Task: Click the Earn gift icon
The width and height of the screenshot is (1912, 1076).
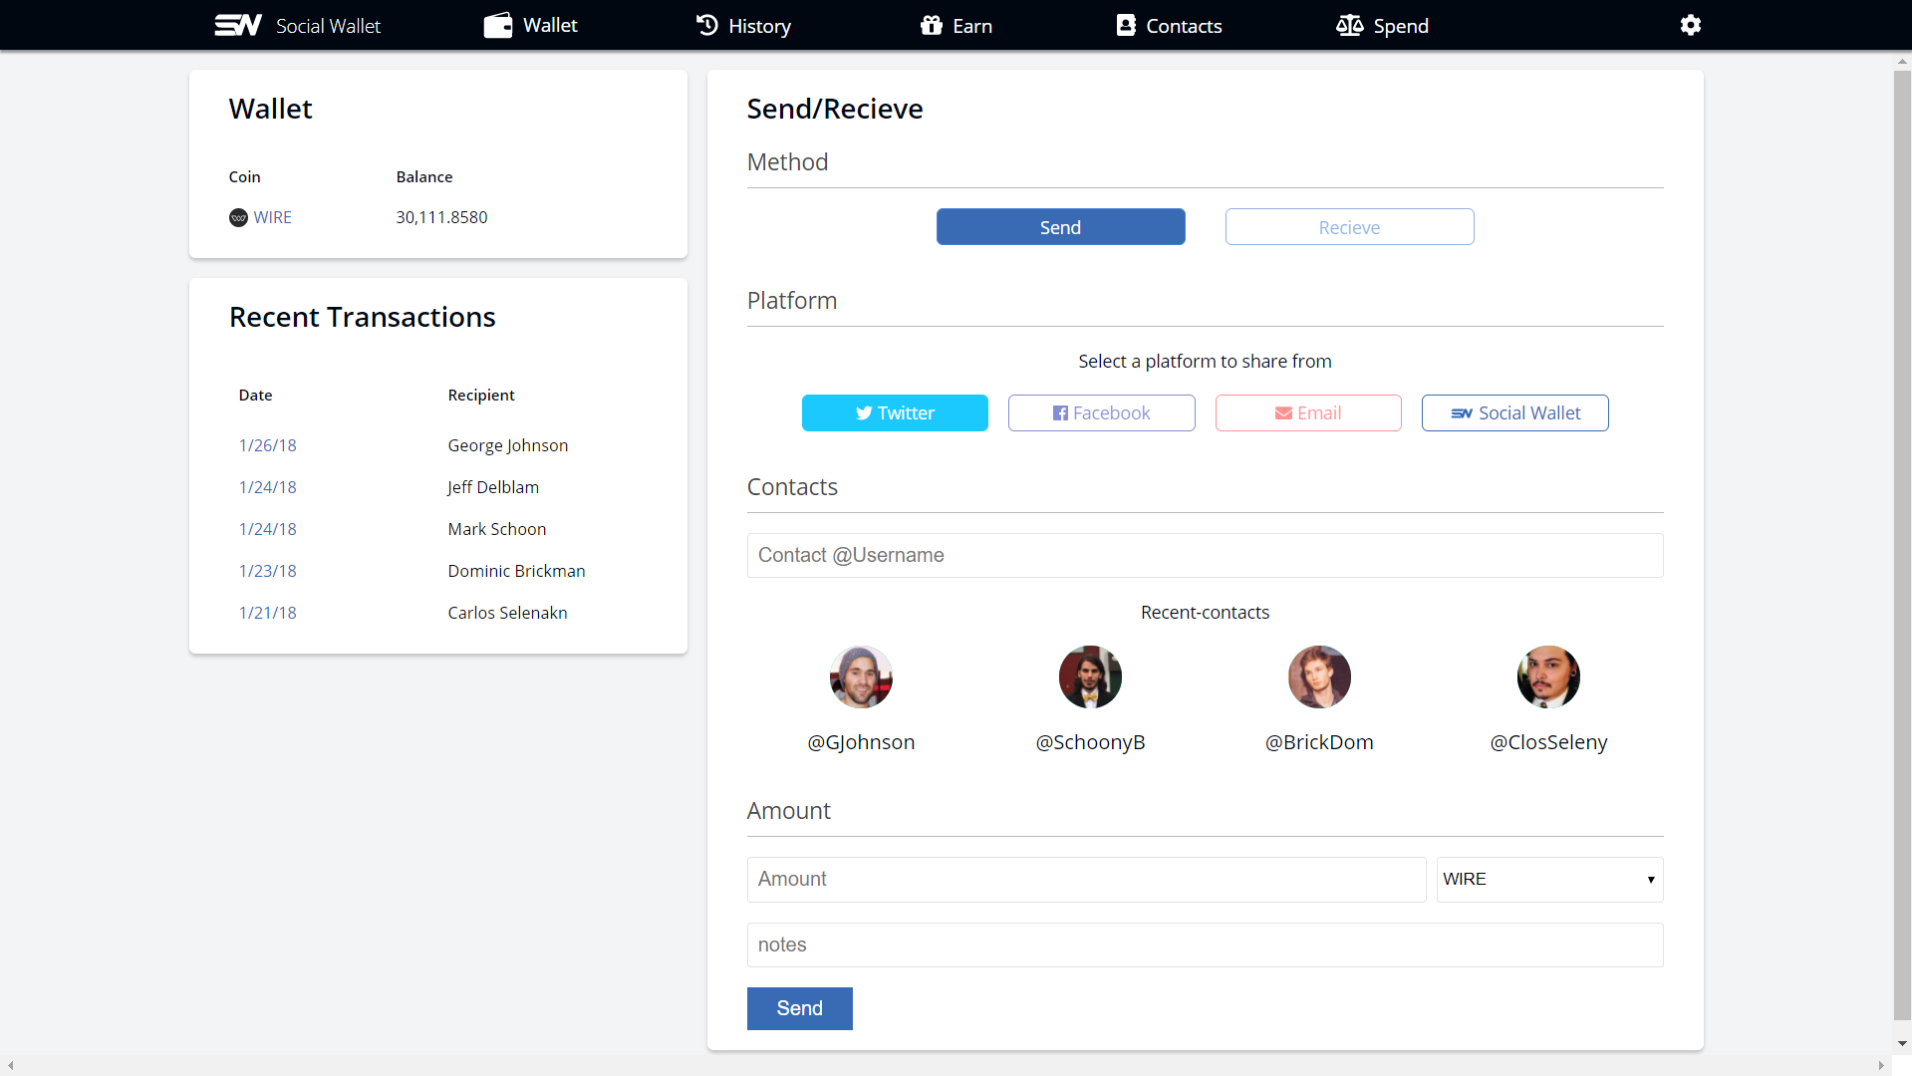Action: [x=931, y=25]
